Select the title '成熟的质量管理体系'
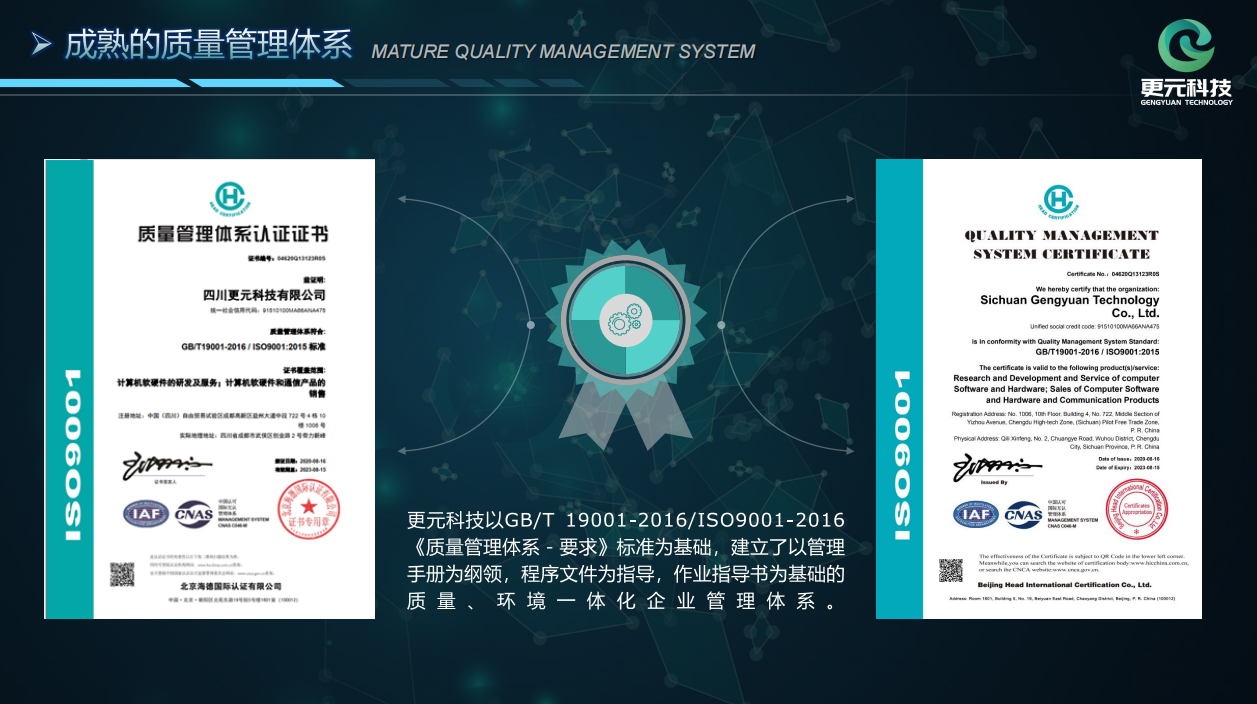The width and height of the screenshot is (1257, 704). pos(209,45)
